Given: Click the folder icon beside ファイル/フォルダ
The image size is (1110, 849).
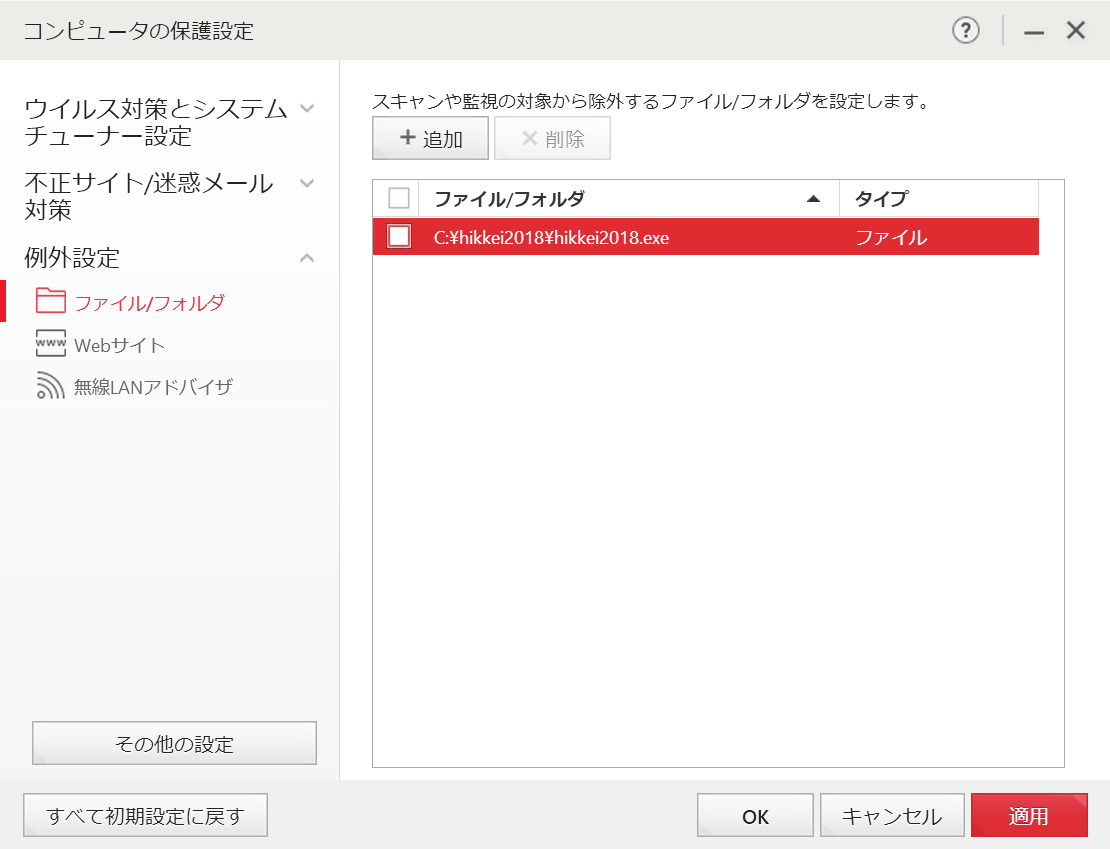Looking at the screenshot, I should click(50, 301).
